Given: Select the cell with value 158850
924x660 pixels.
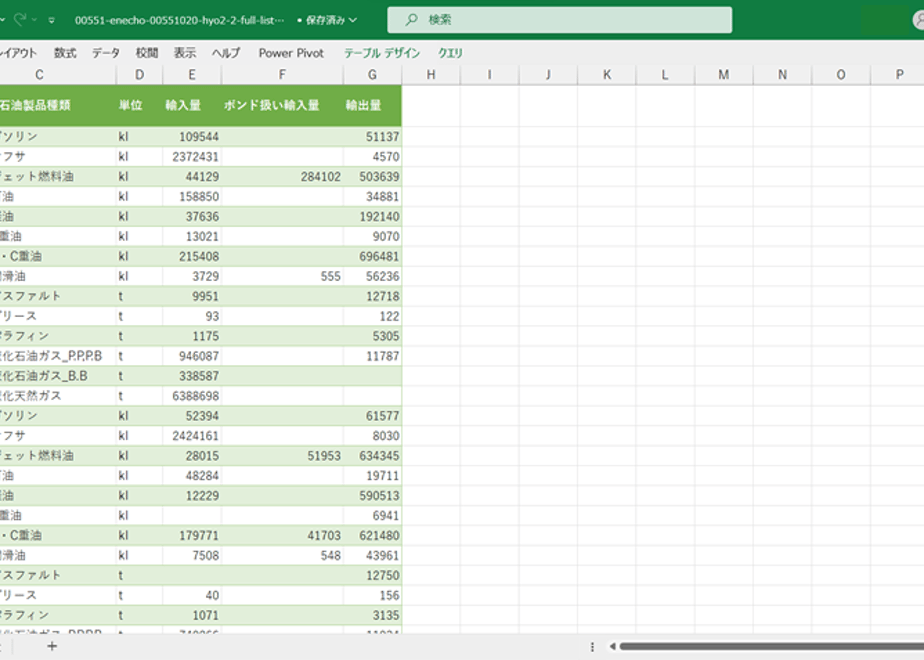Looking at the screenshot, I should (192, 197).
